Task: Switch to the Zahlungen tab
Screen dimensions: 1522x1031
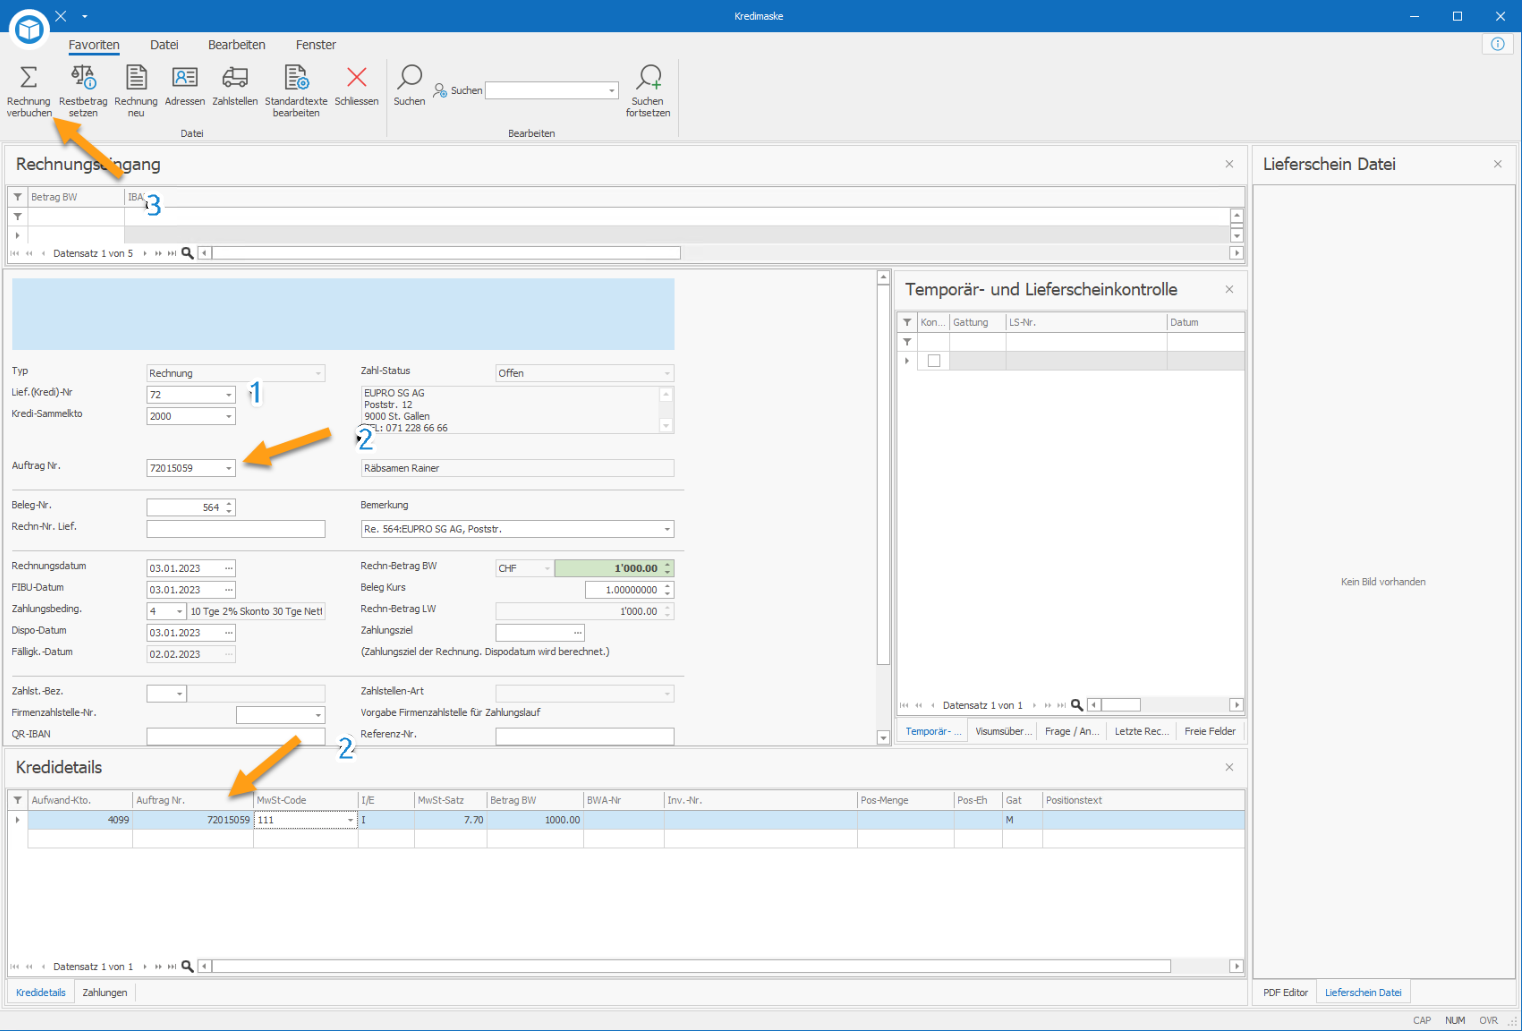Action: pyautogui.click(x=105, y=992)
